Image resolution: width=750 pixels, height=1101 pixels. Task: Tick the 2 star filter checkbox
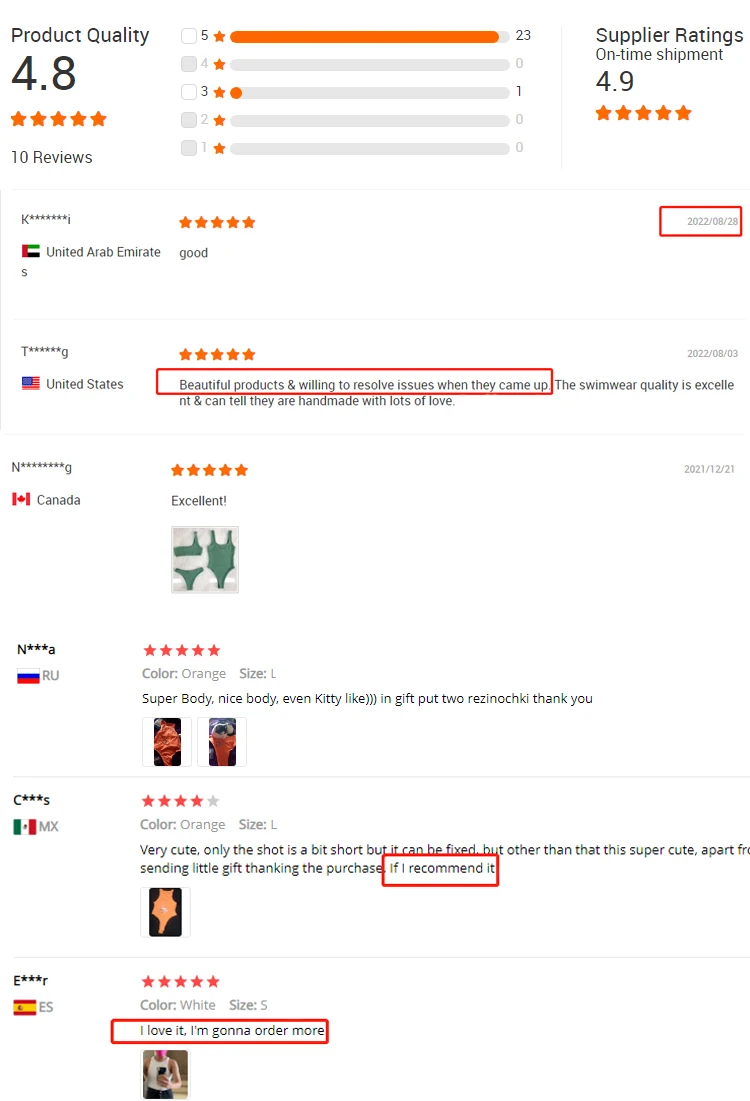coord(188,120)
